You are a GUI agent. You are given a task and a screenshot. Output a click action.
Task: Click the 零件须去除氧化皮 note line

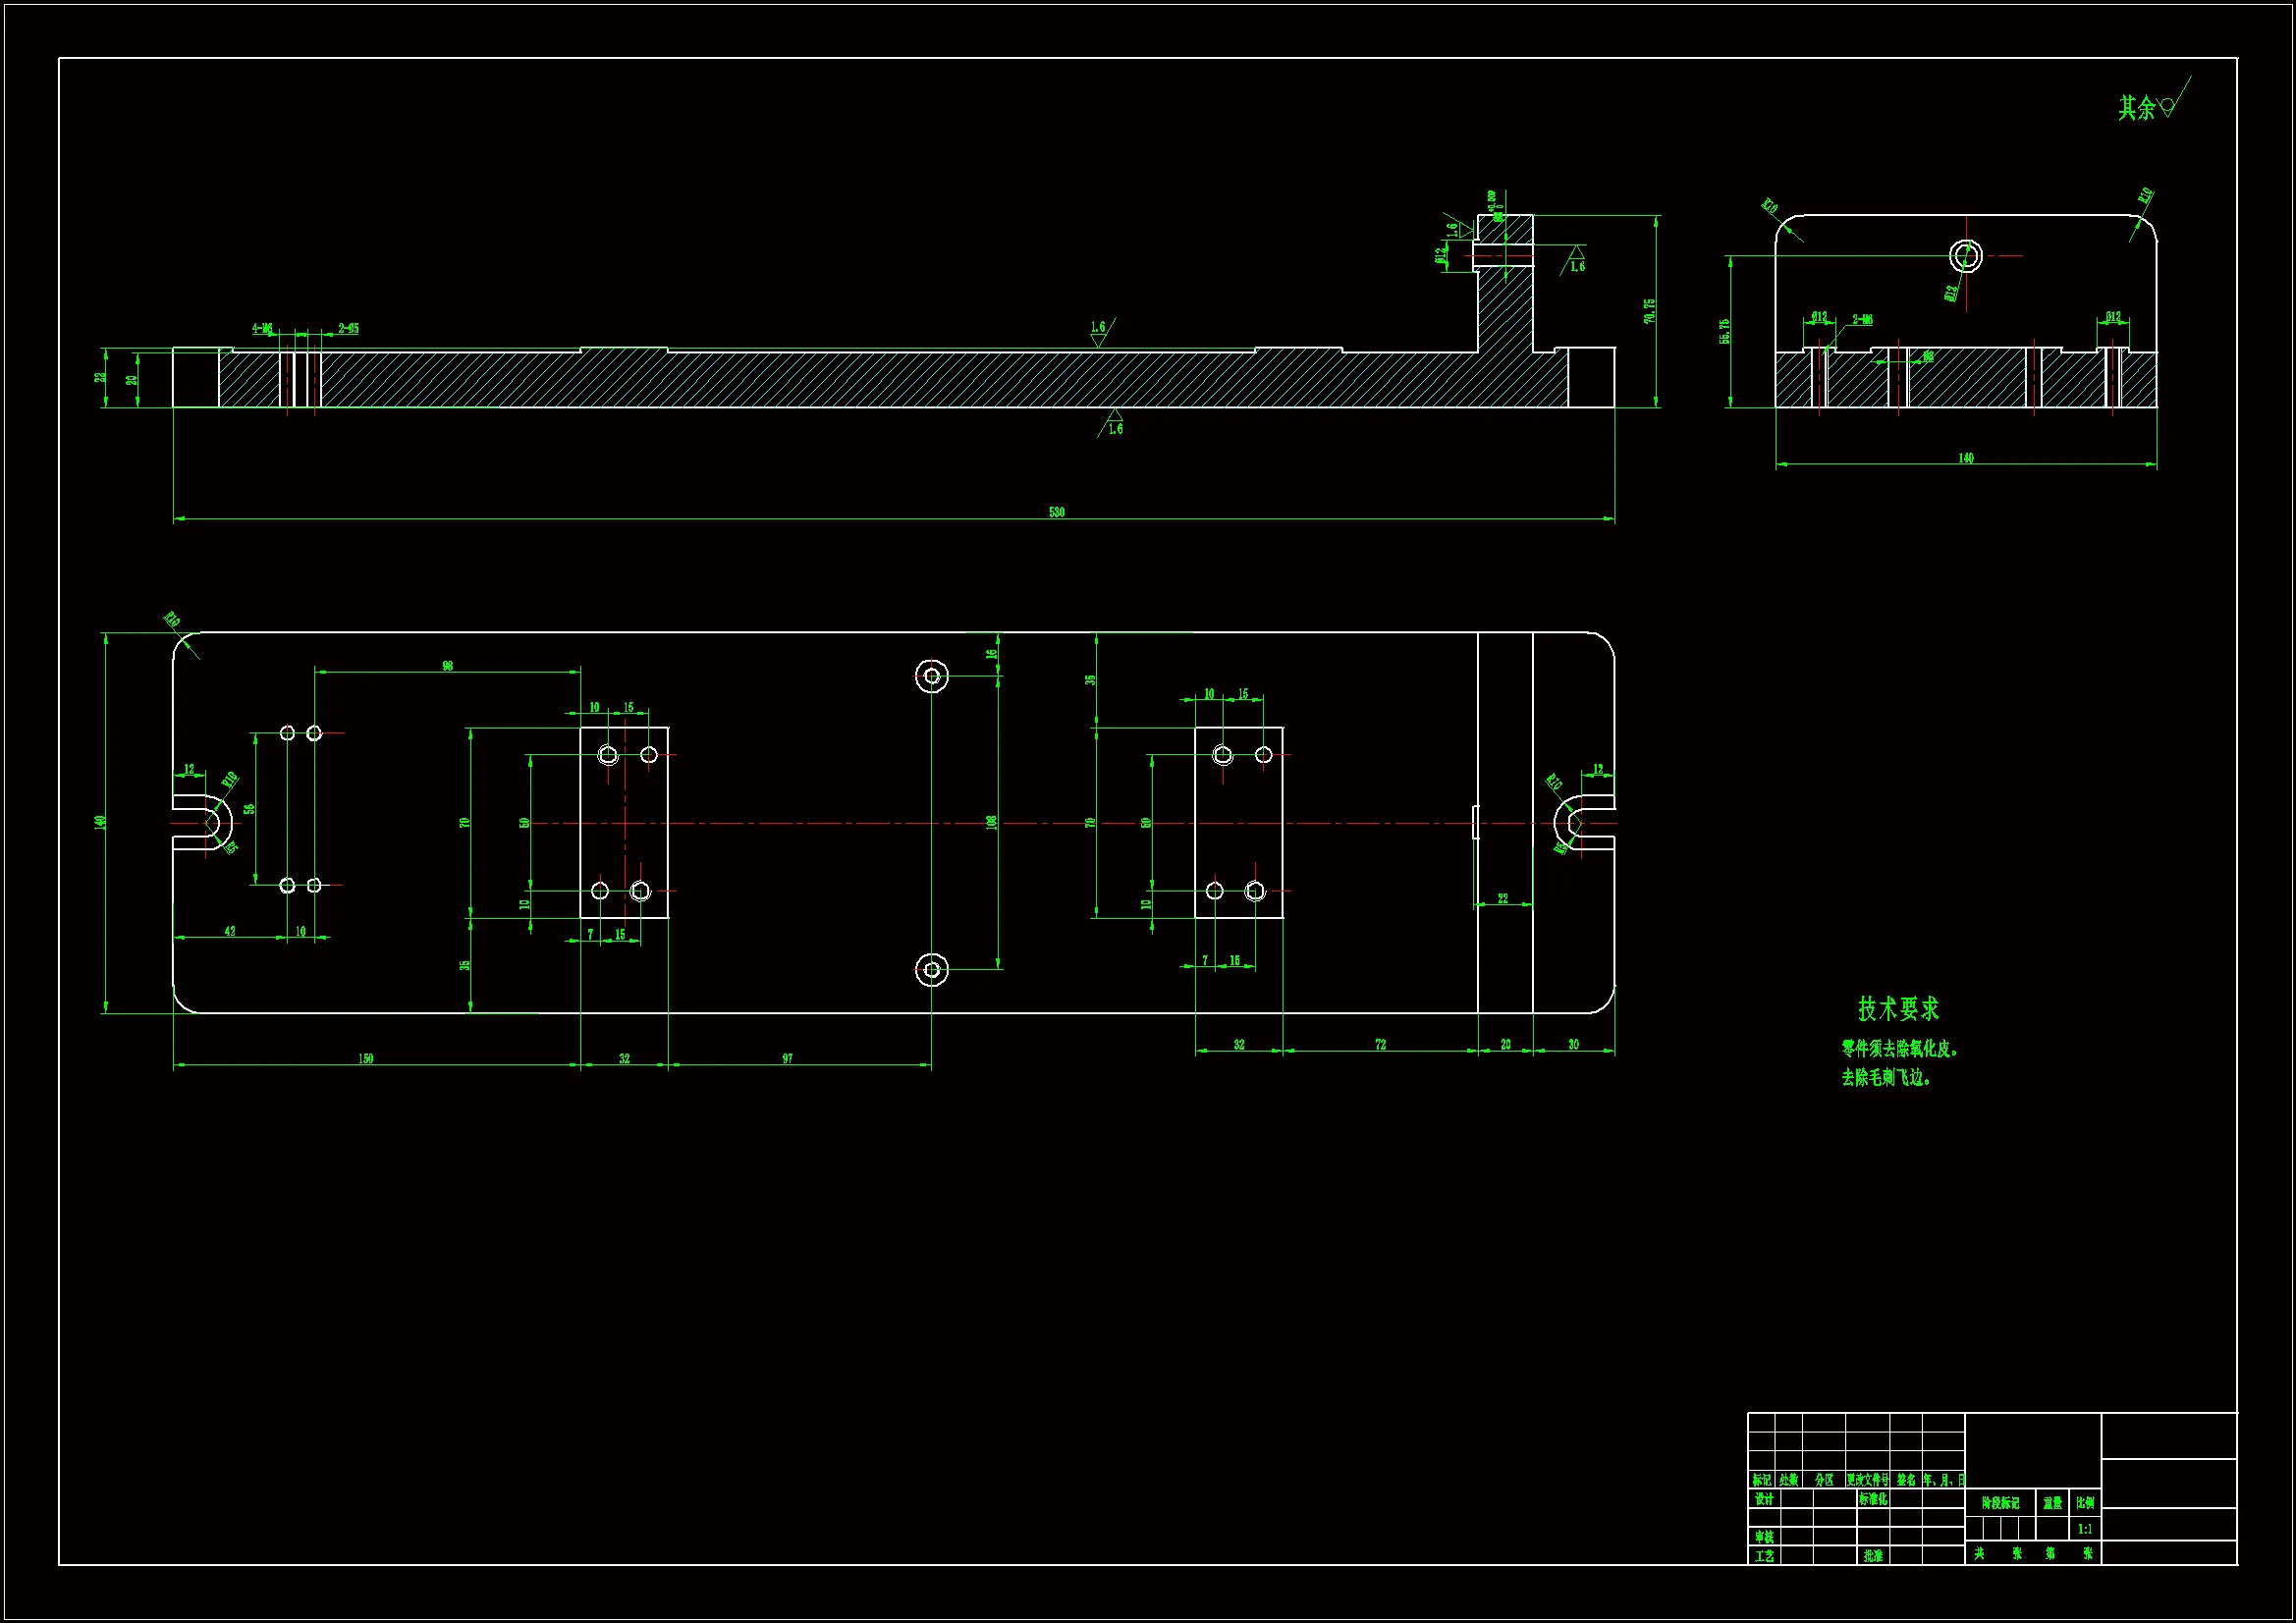click(x=1899, y=1049)
